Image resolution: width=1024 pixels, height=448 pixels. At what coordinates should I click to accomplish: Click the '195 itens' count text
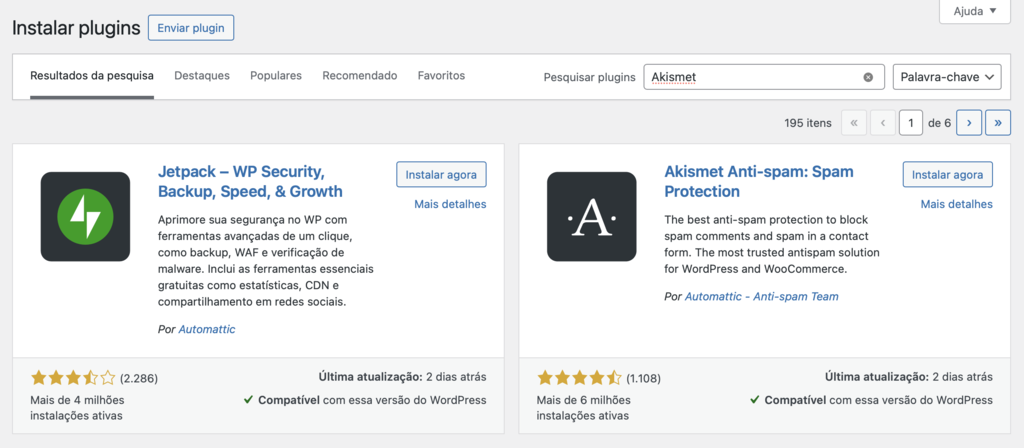(x=808, y=123)
